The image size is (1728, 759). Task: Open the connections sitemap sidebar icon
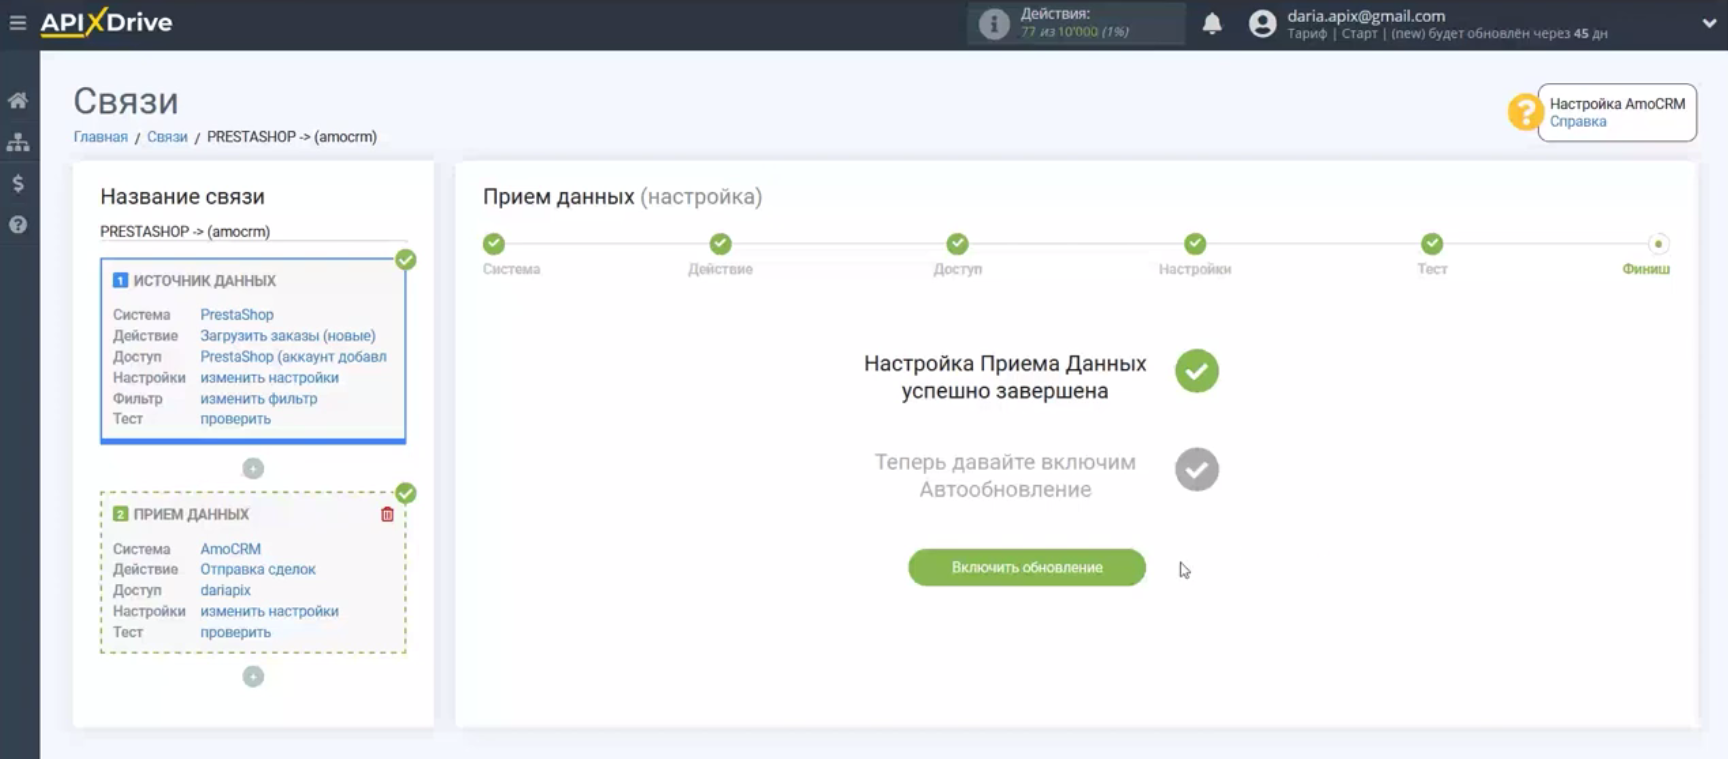pyautogui.click(x=18, y=142)
